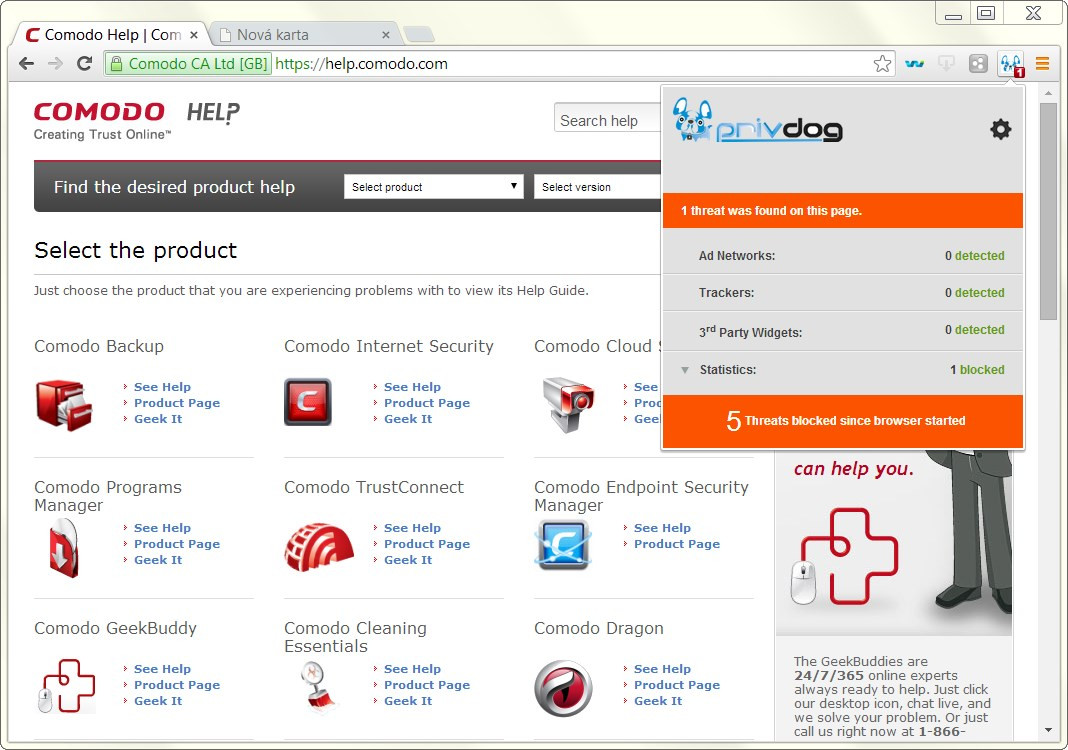This screenshot has height=750, width=1068.
Task: Click the Comodo Endpoint Security Manager icon
Action: pyautogui.click(x=563, y=544)
